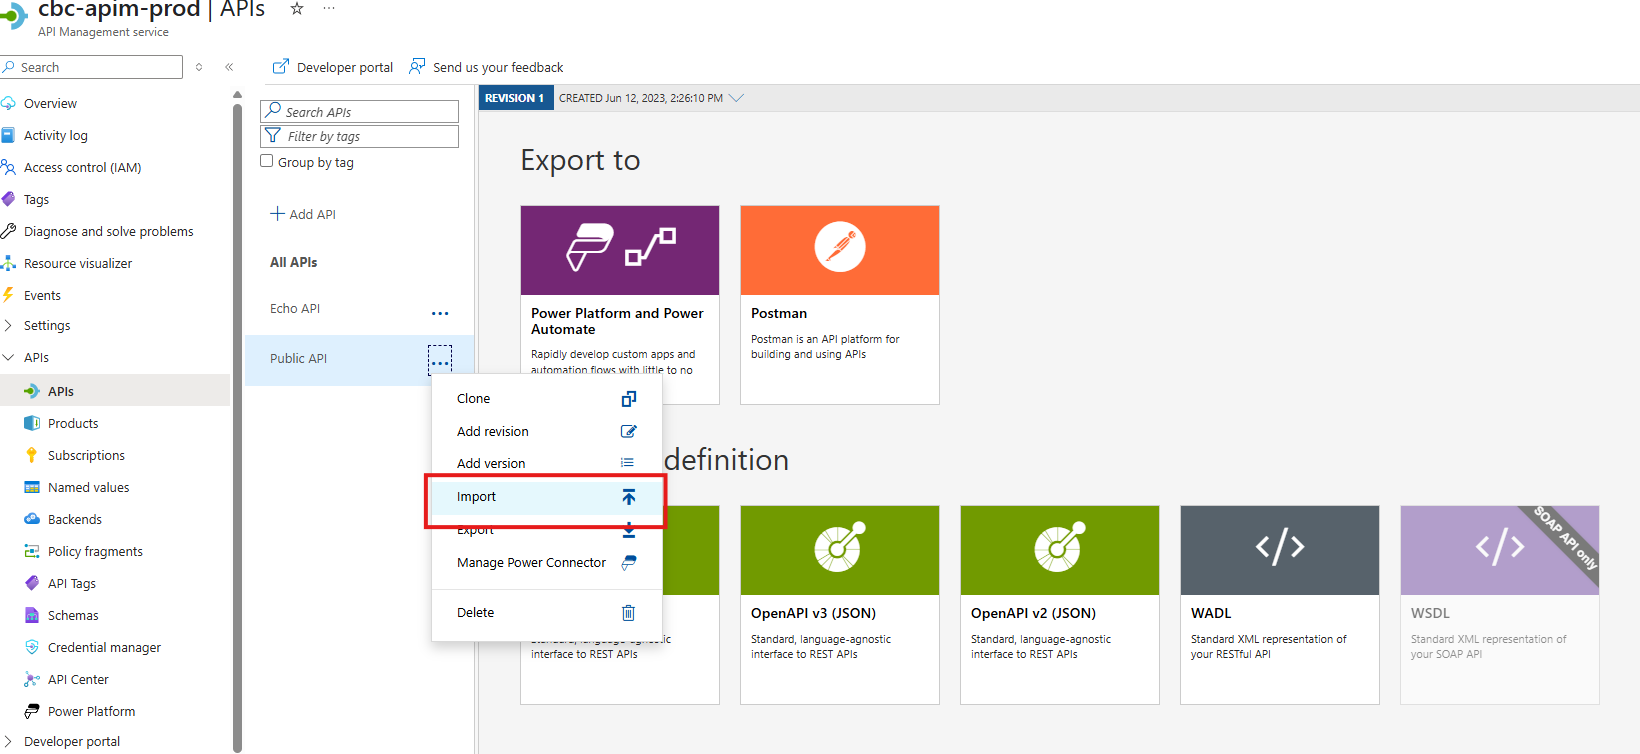The image size is (1640, 754).
Task: Click the Delete trash icon in the menu
Action: click(x=628, y=613)
